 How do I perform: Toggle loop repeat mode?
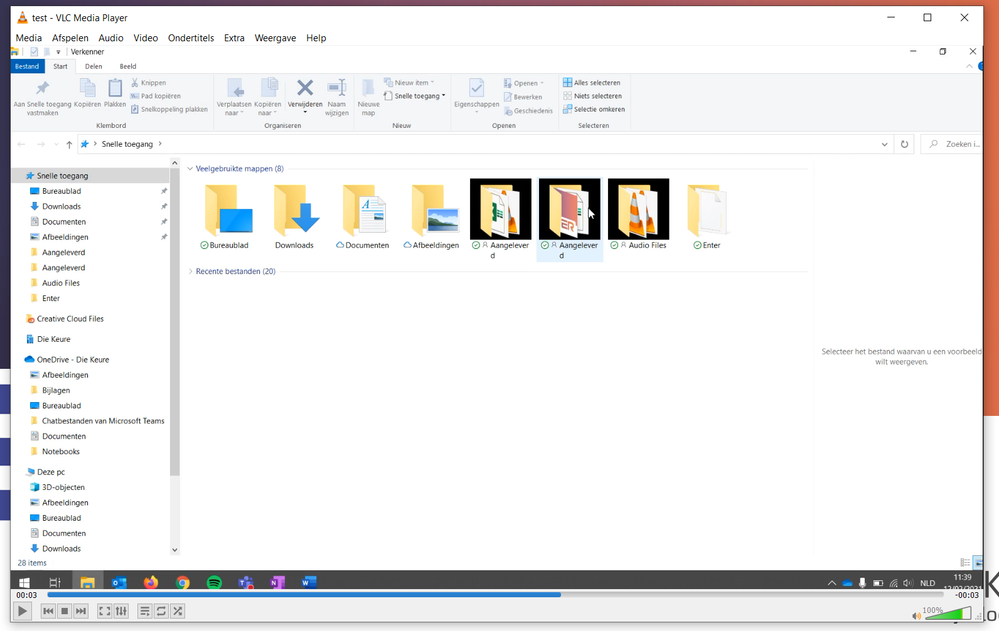161,611
